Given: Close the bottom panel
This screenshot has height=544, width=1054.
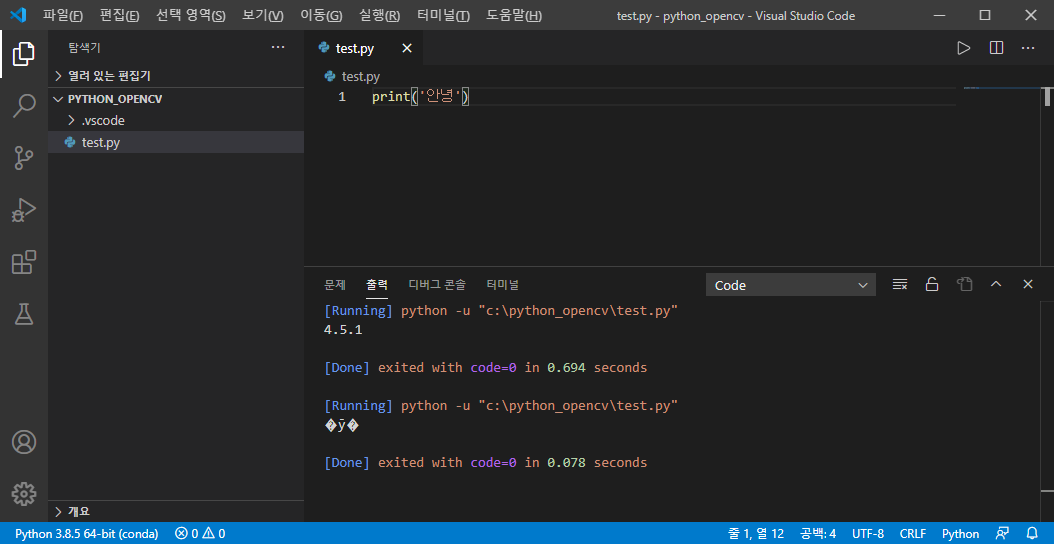Looking at the screenshot, I should click(x=1028, y=284).
